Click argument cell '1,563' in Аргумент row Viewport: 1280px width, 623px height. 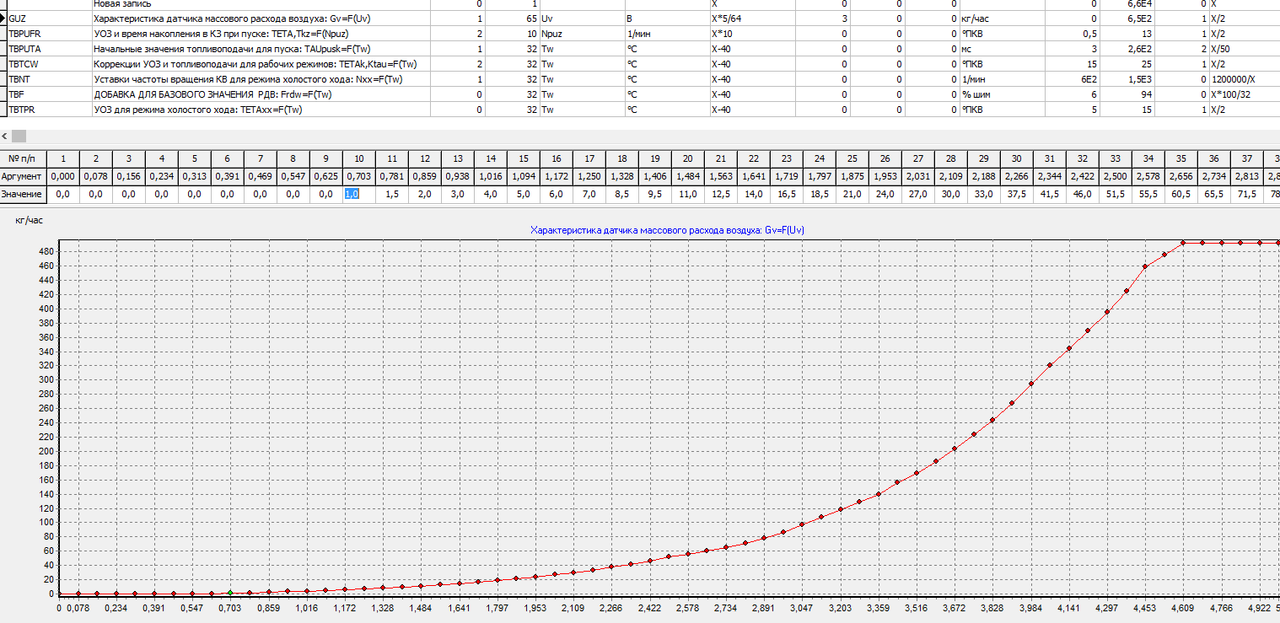pyautogui.click(x=721, y=176)
